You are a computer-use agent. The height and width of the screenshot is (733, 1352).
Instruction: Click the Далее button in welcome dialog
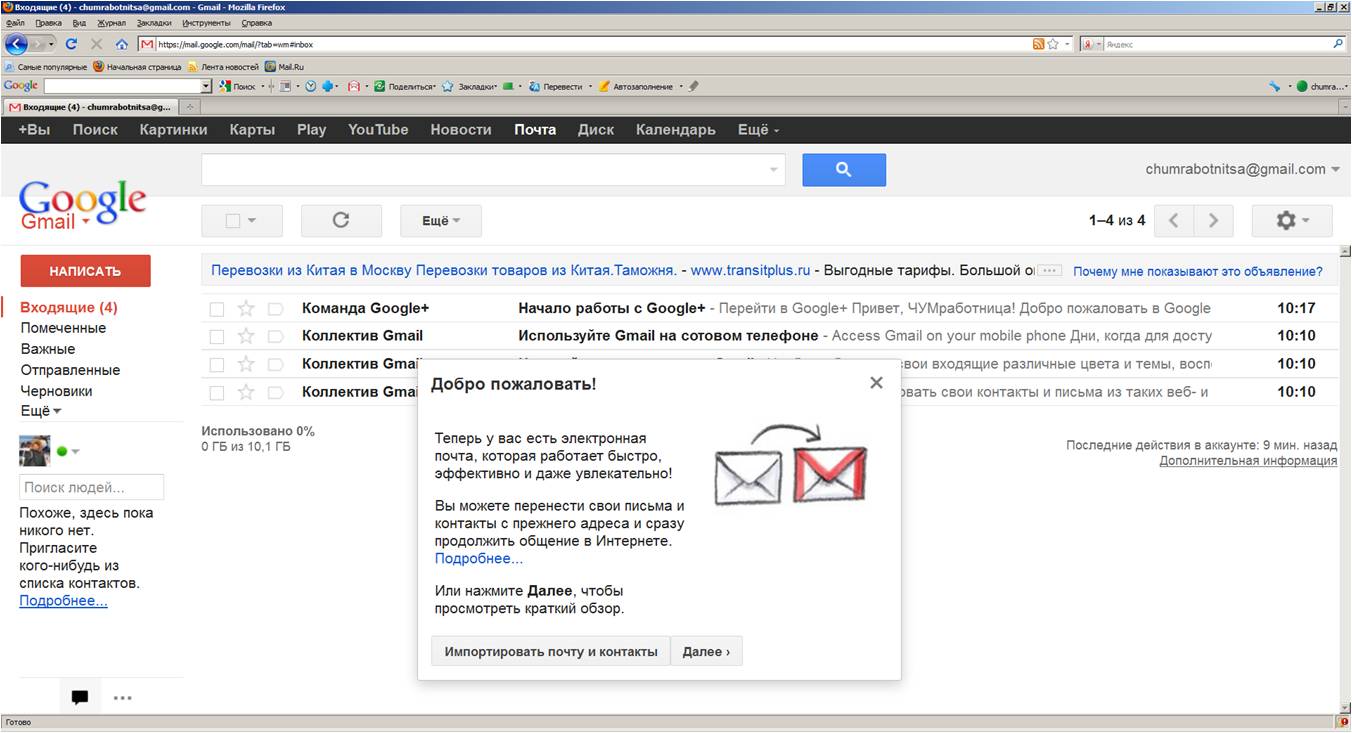click(706, 651)
